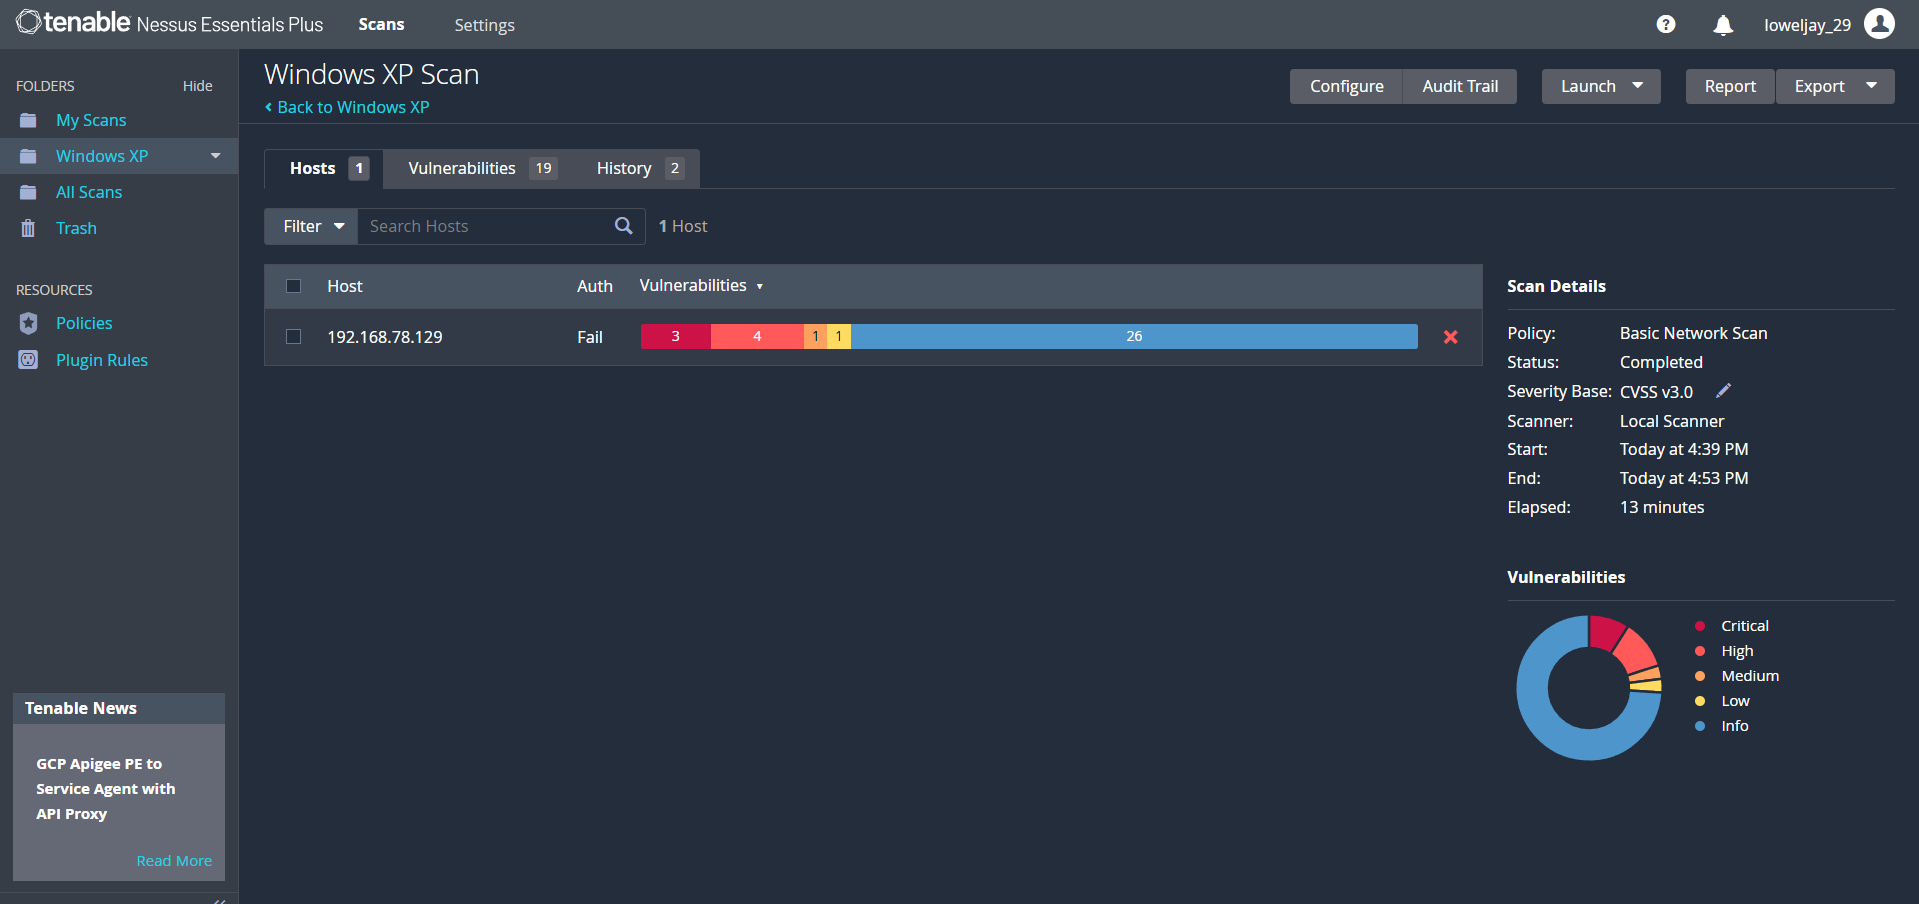Switch to the Vulnerabilities tab
The image size is (1919, 904).
(482, 168)
